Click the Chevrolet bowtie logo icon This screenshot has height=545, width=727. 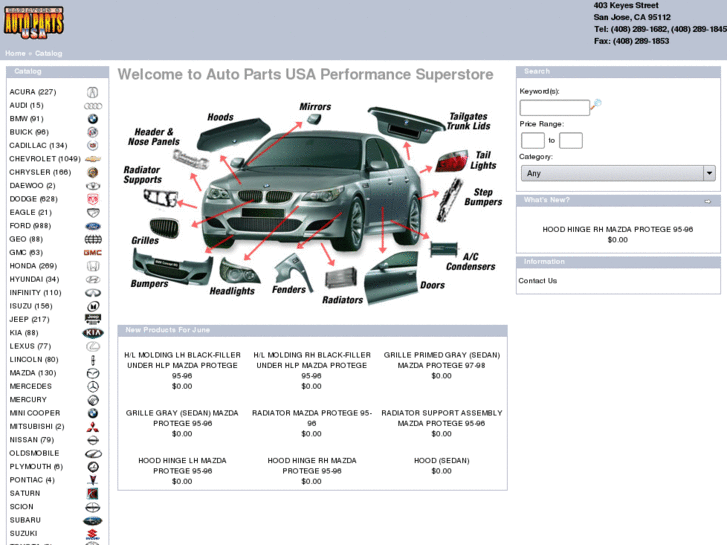(x=93, y=159)
